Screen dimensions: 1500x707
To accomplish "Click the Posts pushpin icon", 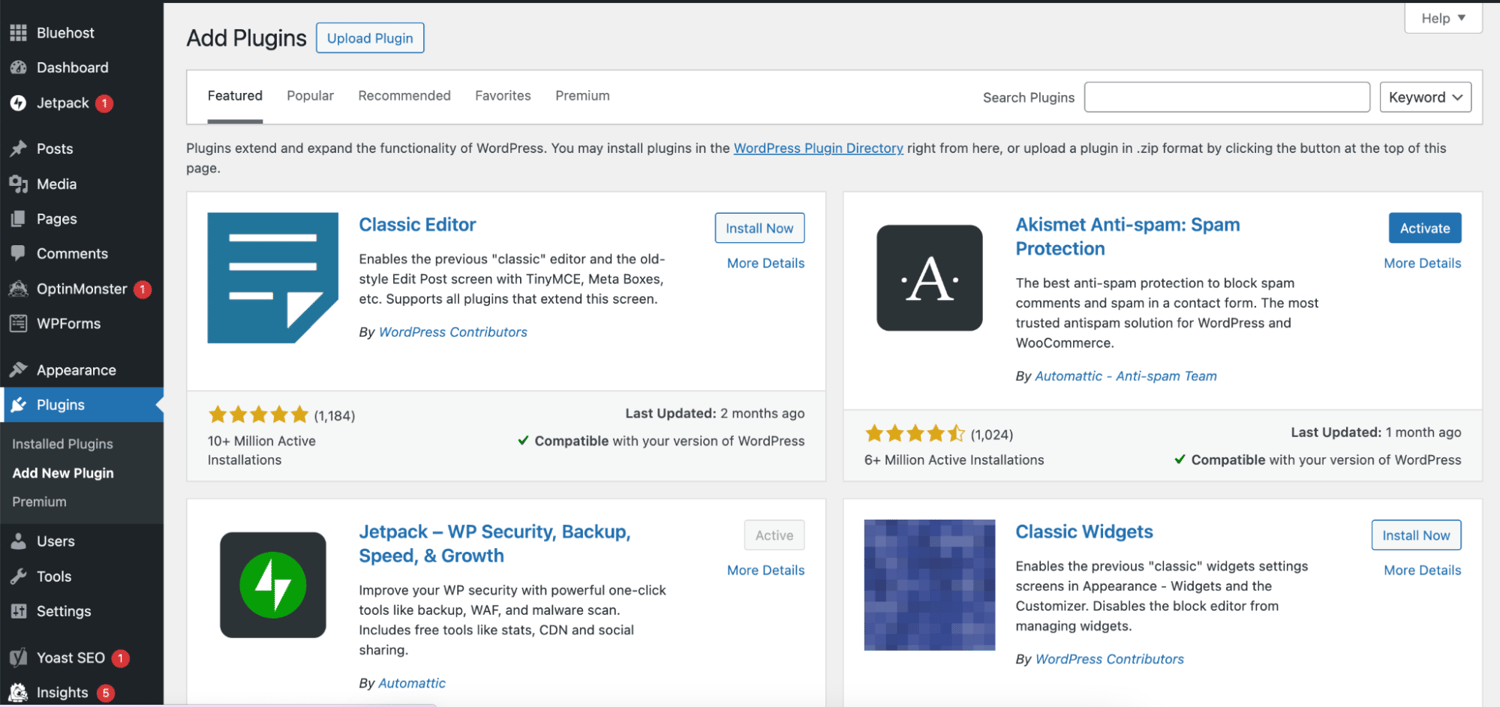I will point(18,149).
